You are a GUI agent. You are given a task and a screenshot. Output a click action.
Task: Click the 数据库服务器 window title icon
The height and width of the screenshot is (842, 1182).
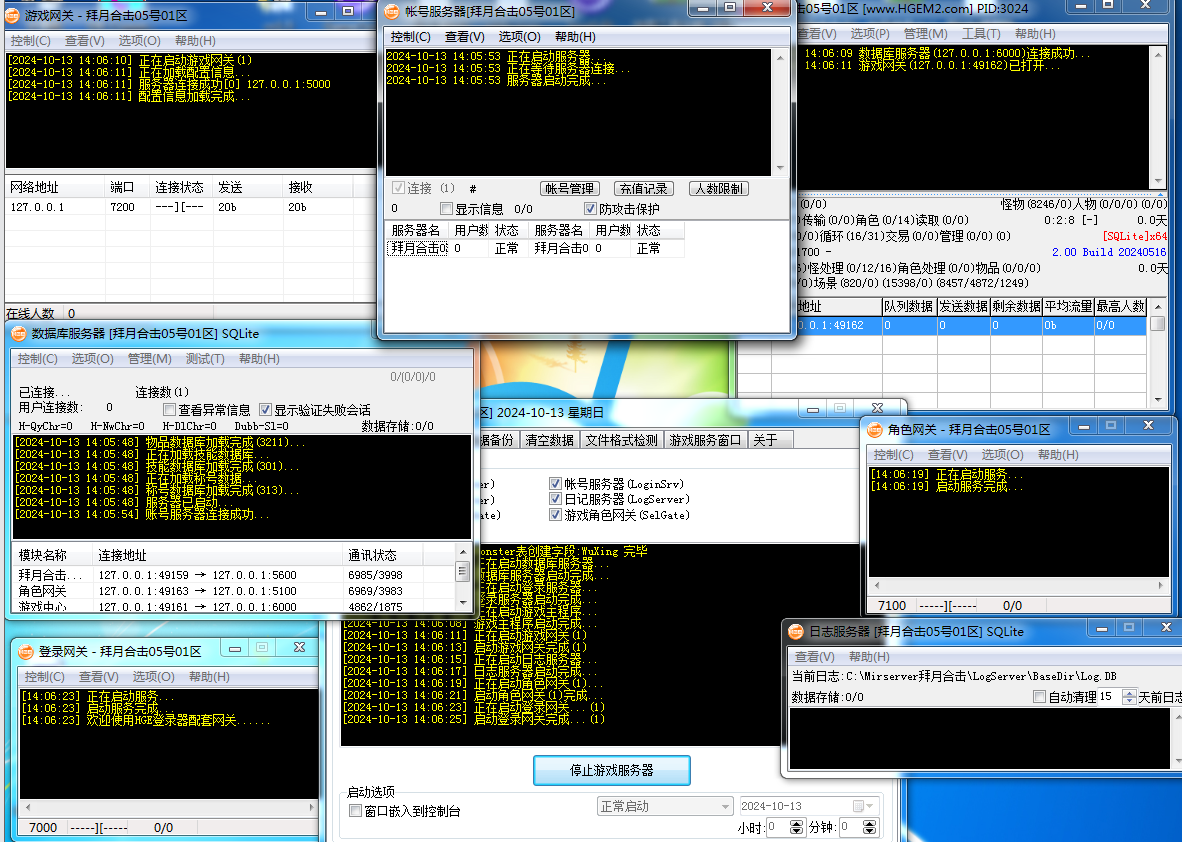[19, 334]
